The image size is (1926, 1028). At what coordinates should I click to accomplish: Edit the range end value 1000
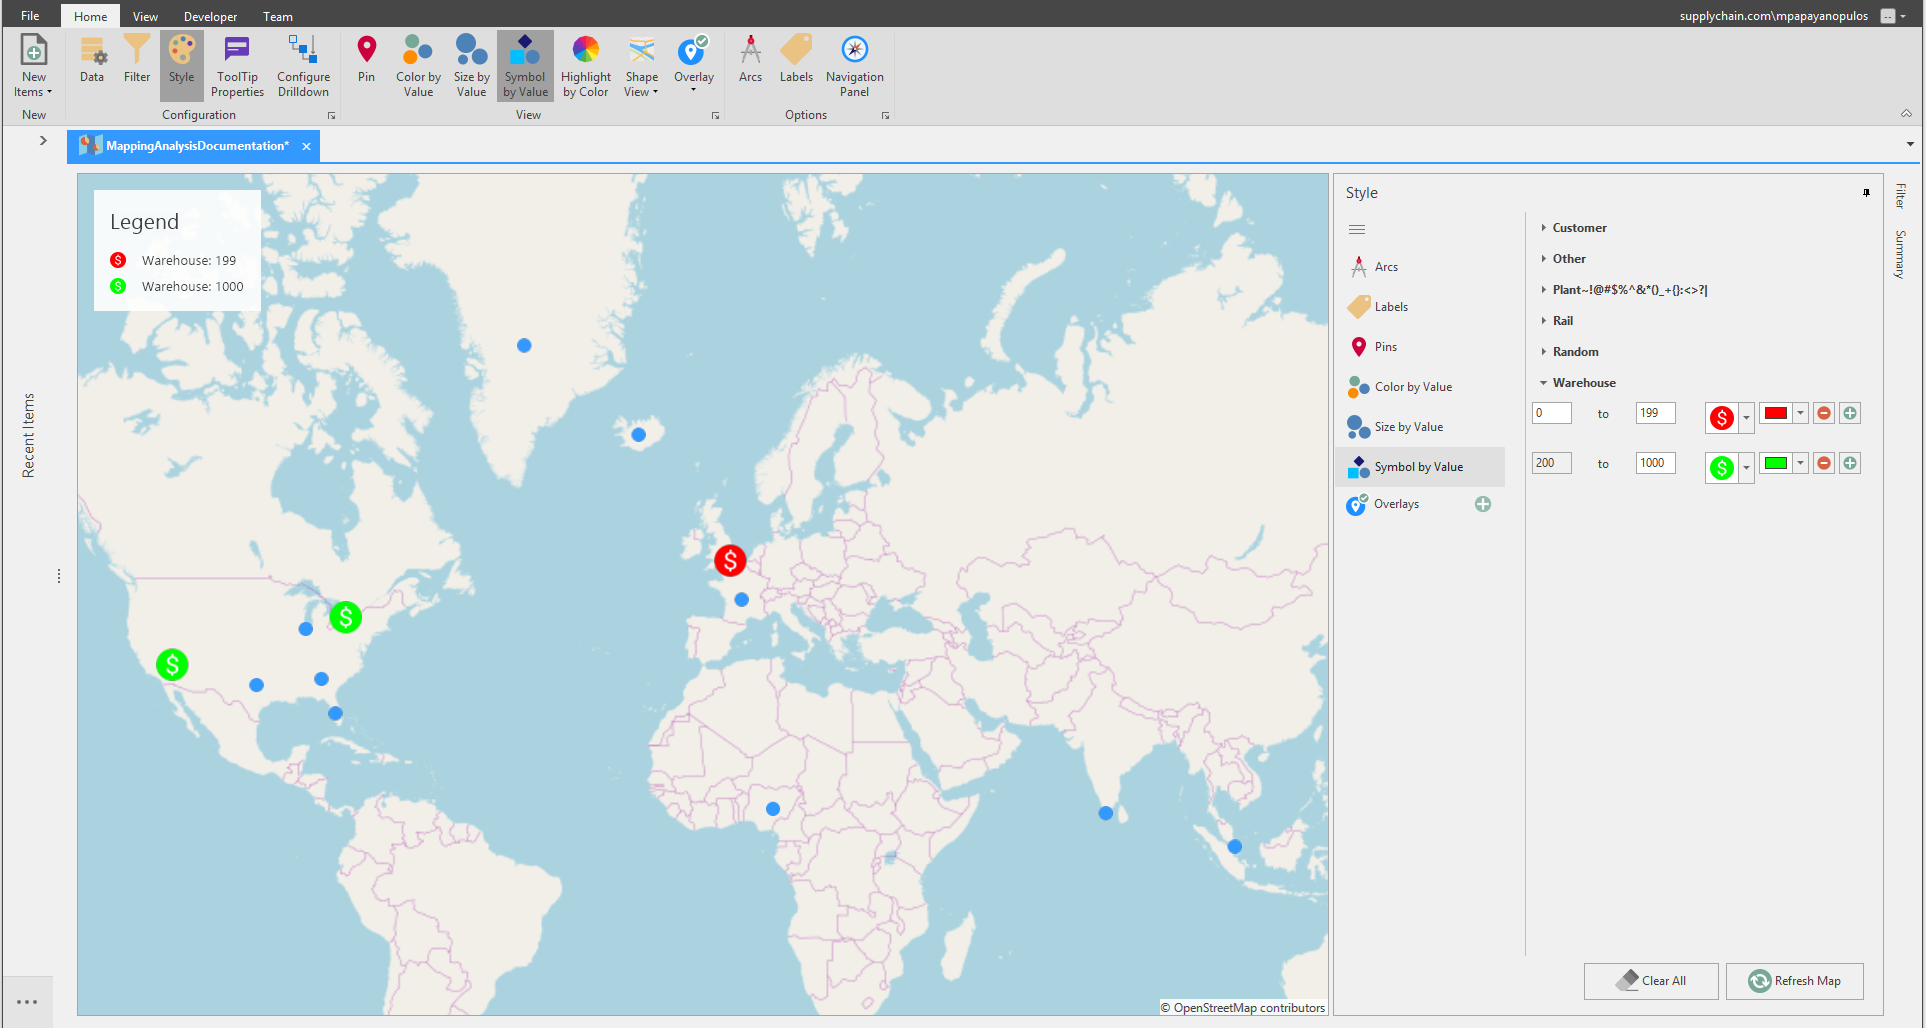1656,463
